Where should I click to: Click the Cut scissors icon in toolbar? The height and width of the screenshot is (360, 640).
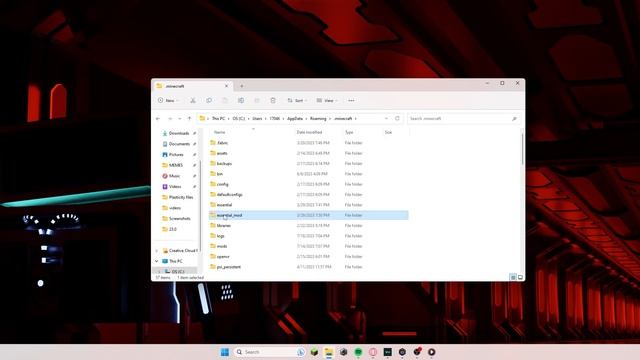click(x=193, y=100)
